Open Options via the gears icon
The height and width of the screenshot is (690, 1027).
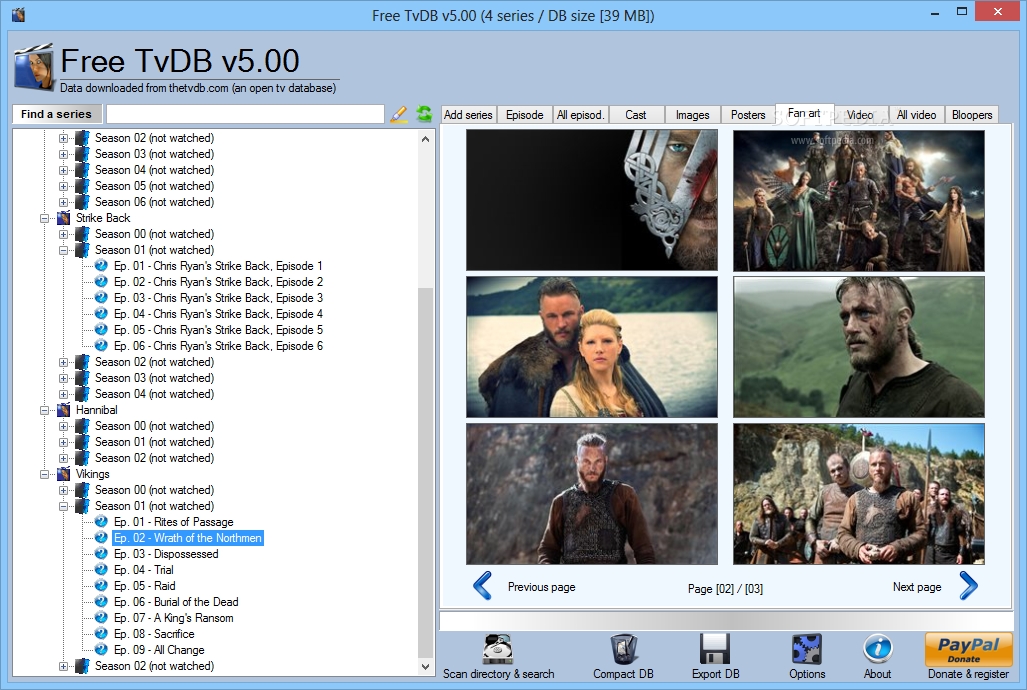806,649
